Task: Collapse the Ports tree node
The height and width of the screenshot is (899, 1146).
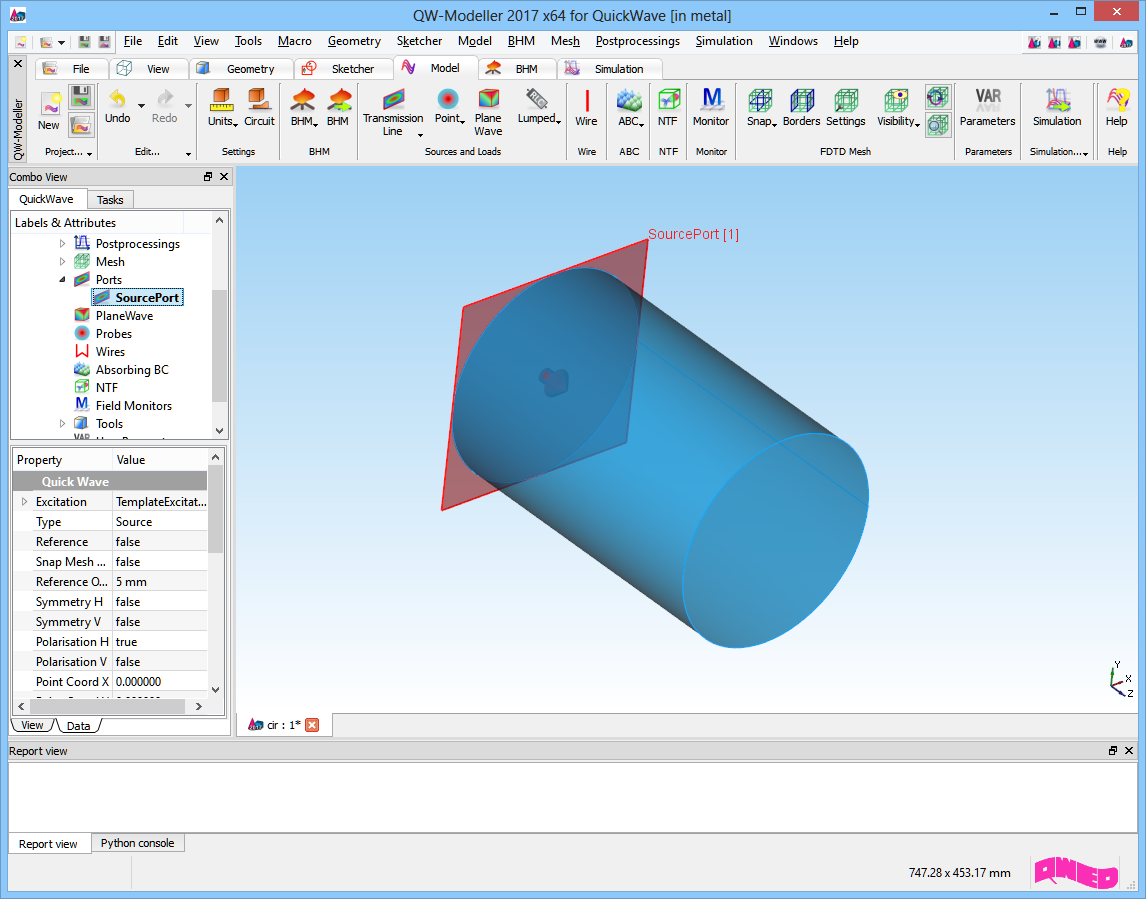Action: pyautogui.click(x=62, y=279)
